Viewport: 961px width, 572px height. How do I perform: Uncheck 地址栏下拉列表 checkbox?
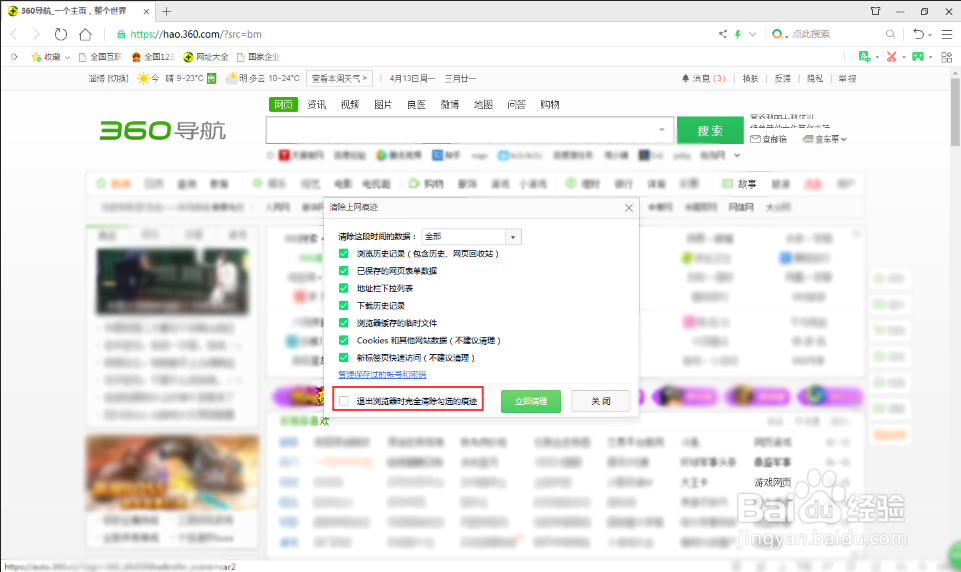[x=343, y=288]
